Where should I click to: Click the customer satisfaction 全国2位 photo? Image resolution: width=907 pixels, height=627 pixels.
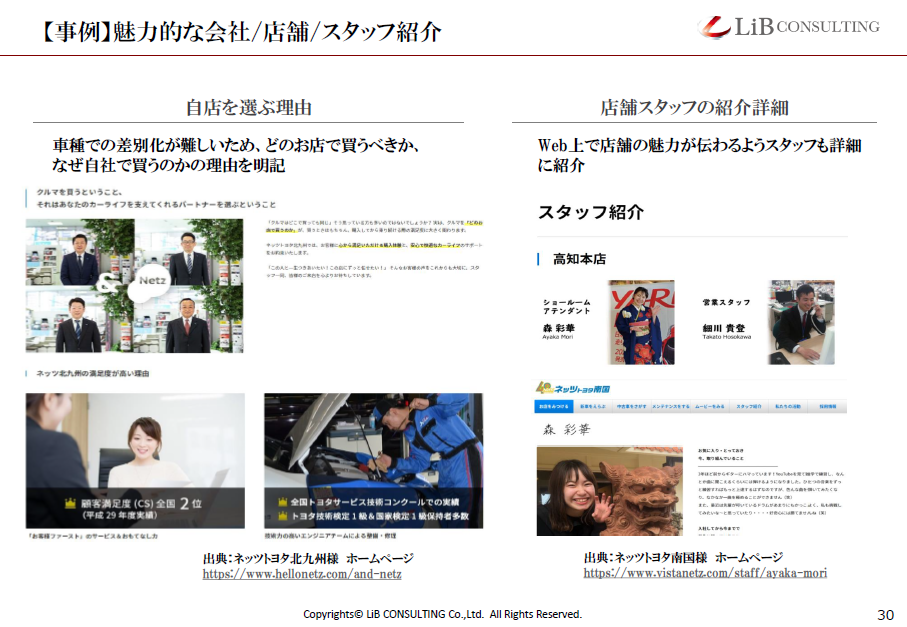point(135,461)
